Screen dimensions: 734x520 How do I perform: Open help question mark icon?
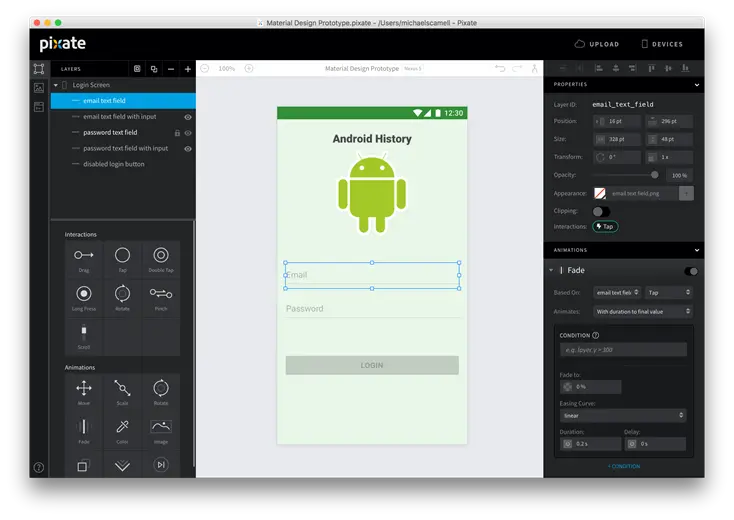click(x=39, y=467)
